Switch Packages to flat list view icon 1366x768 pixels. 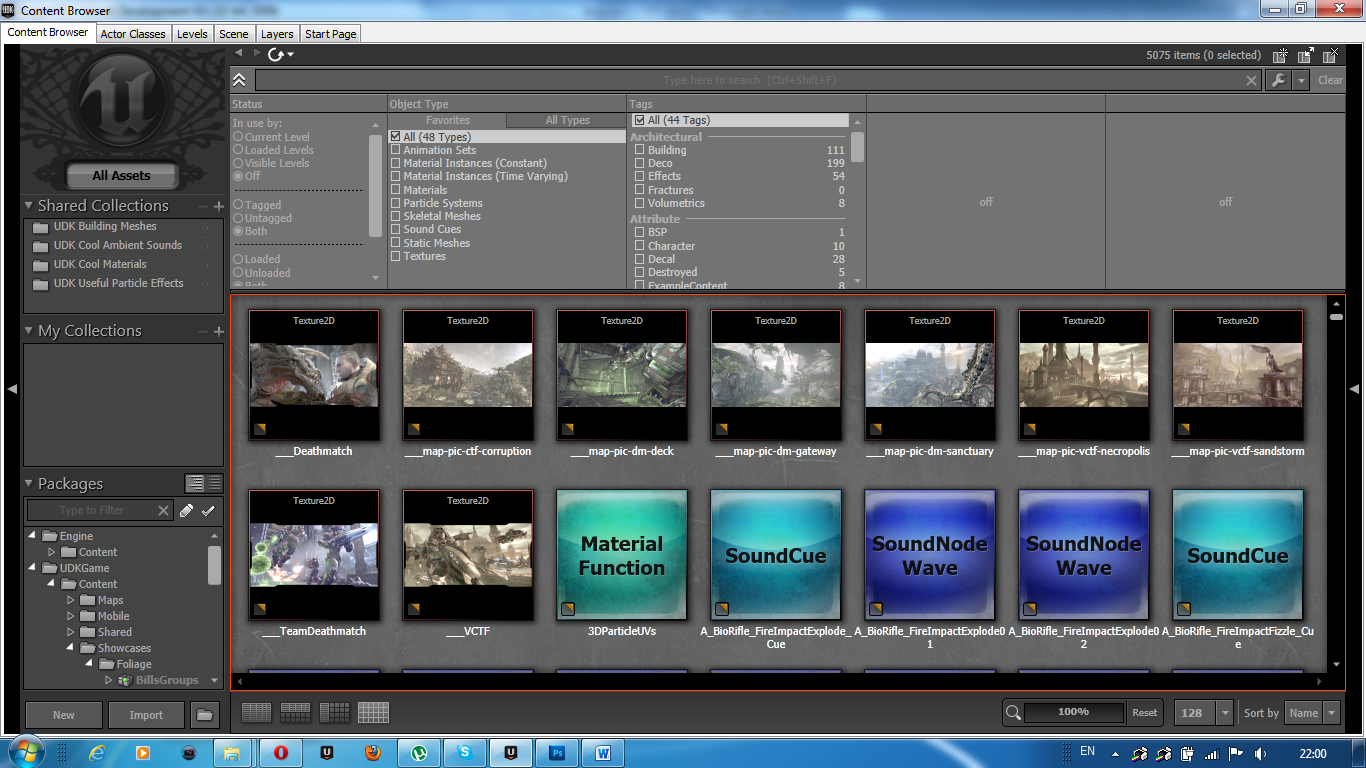coord(214,483)
